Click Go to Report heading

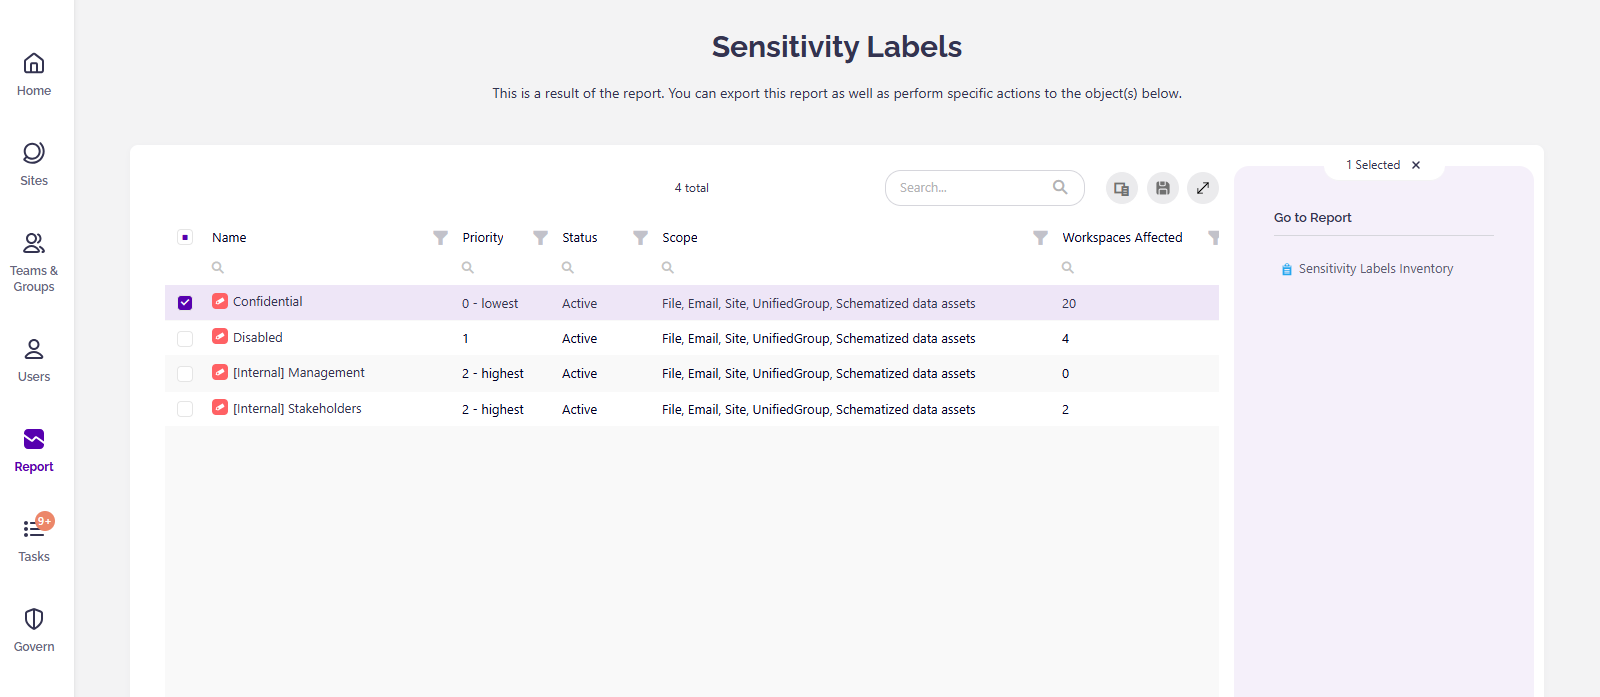click(x=1312, y=218)
